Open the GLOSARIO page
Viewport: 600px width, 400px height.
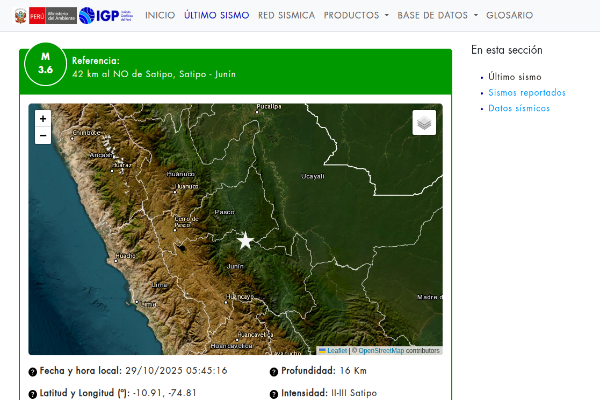(x=509, y=15)
